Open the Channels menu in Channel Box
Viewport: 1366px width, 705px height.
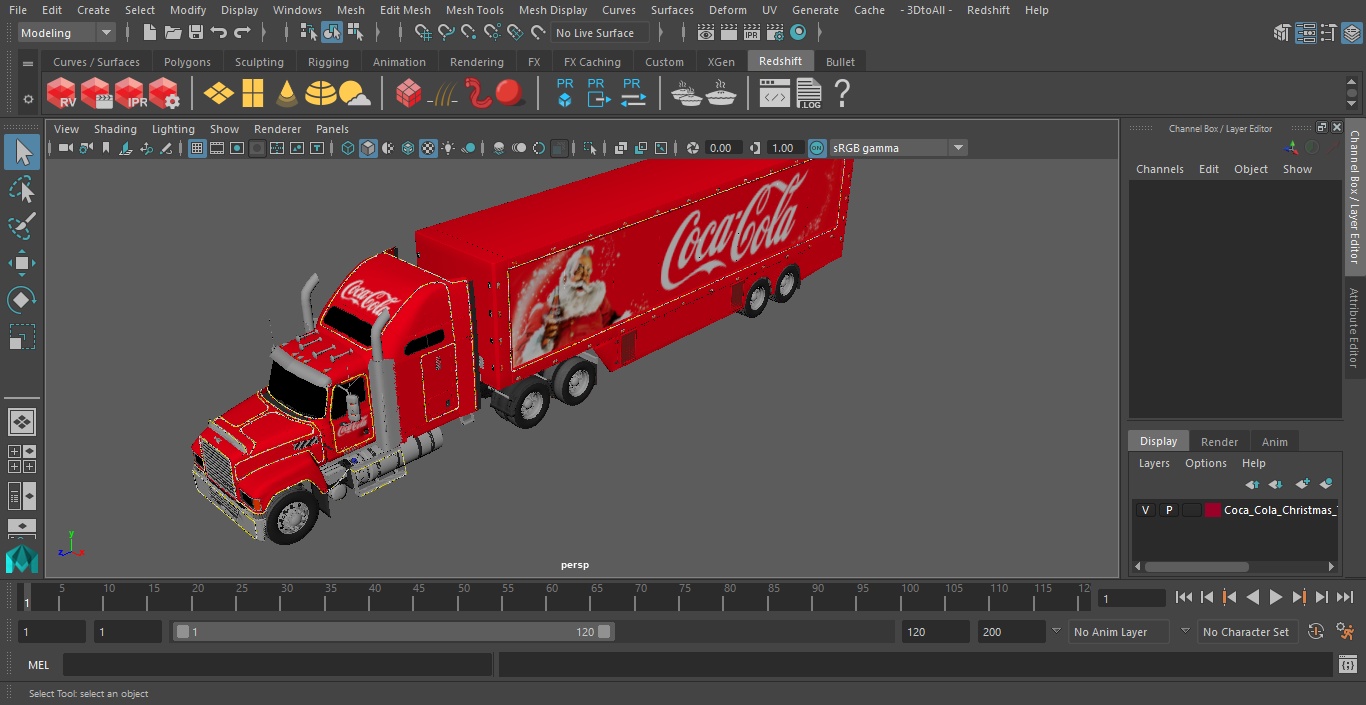(x=1159, y=169)
